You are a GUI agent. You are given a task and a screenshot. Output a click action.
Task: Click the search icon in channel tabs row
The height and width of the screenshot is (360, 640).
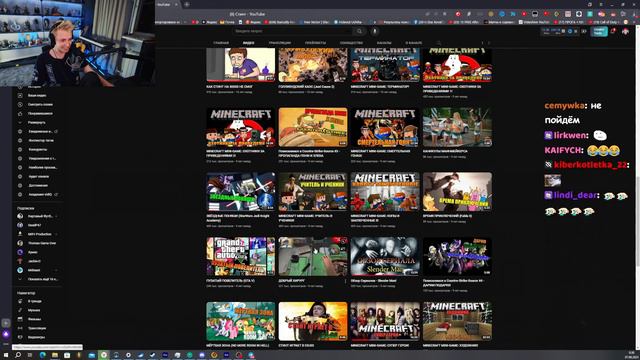(x=439, y=43)
